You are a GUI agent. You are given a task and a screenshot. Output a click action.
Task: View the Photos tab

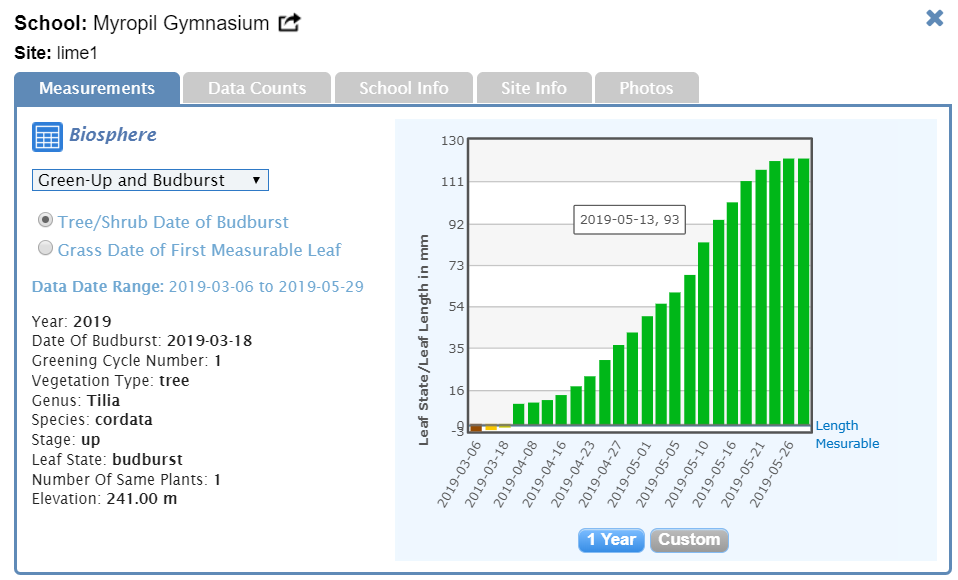(x=646, y=88)
